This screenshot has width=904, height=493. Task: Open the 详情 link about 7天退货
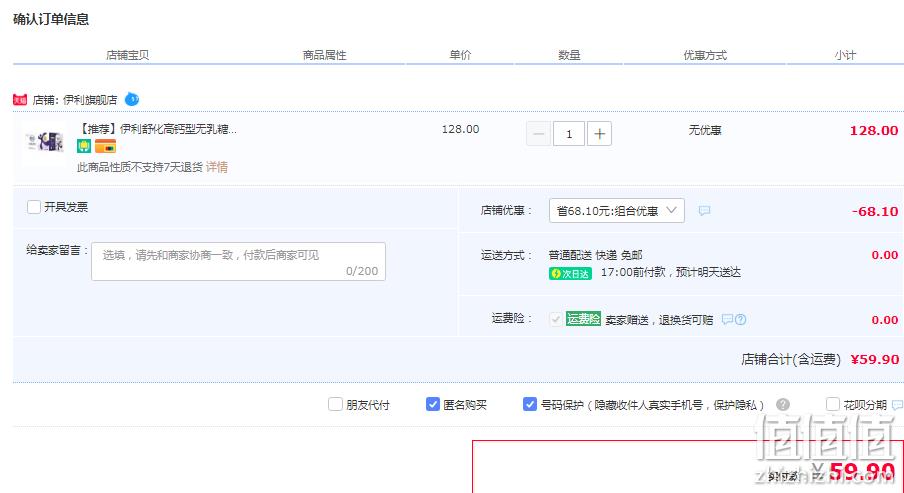tap(217, 167)
